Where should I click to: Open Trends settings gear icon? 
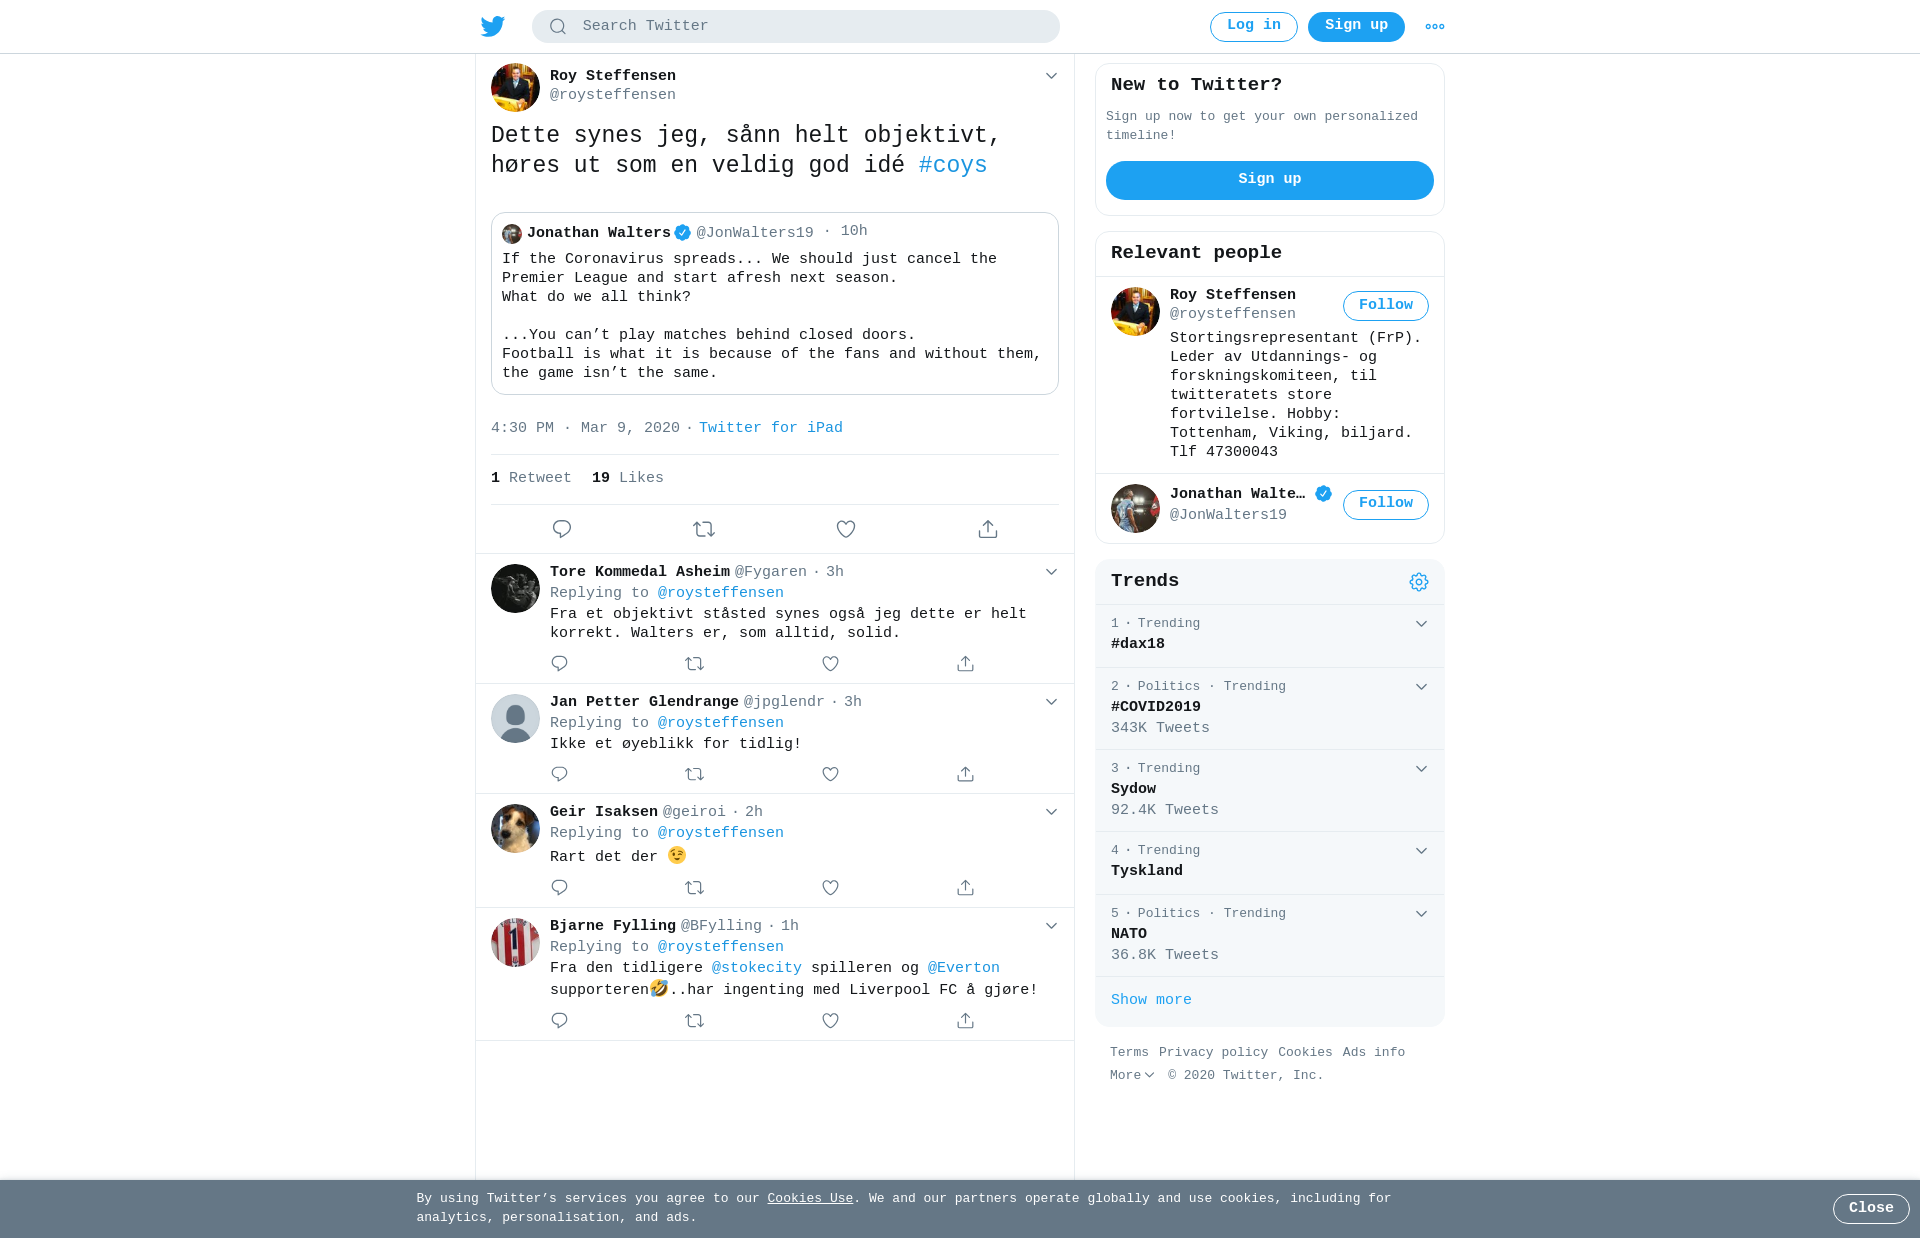[x=1419, y=582]
